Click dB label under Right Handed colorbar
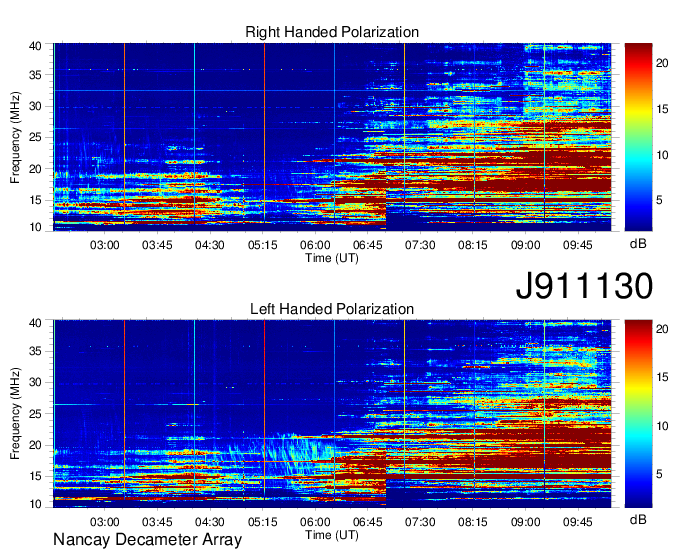The width and height of the screenshot is (680, 552). [638, 244]
